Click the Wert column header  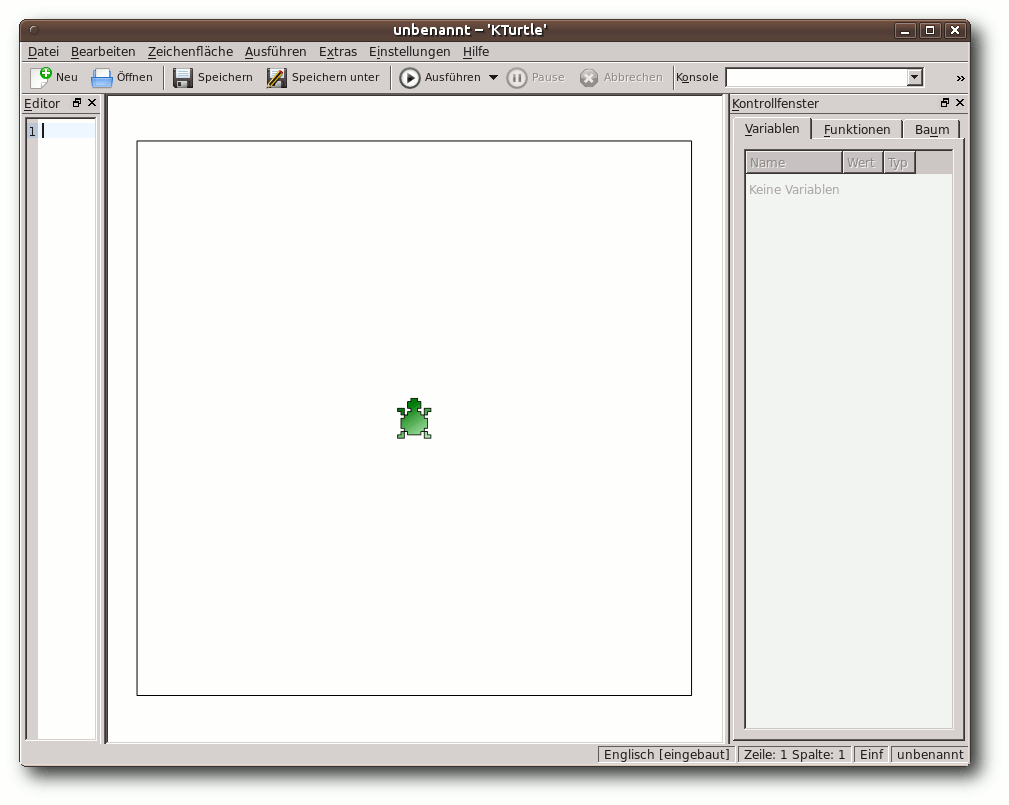click(862, 163)
